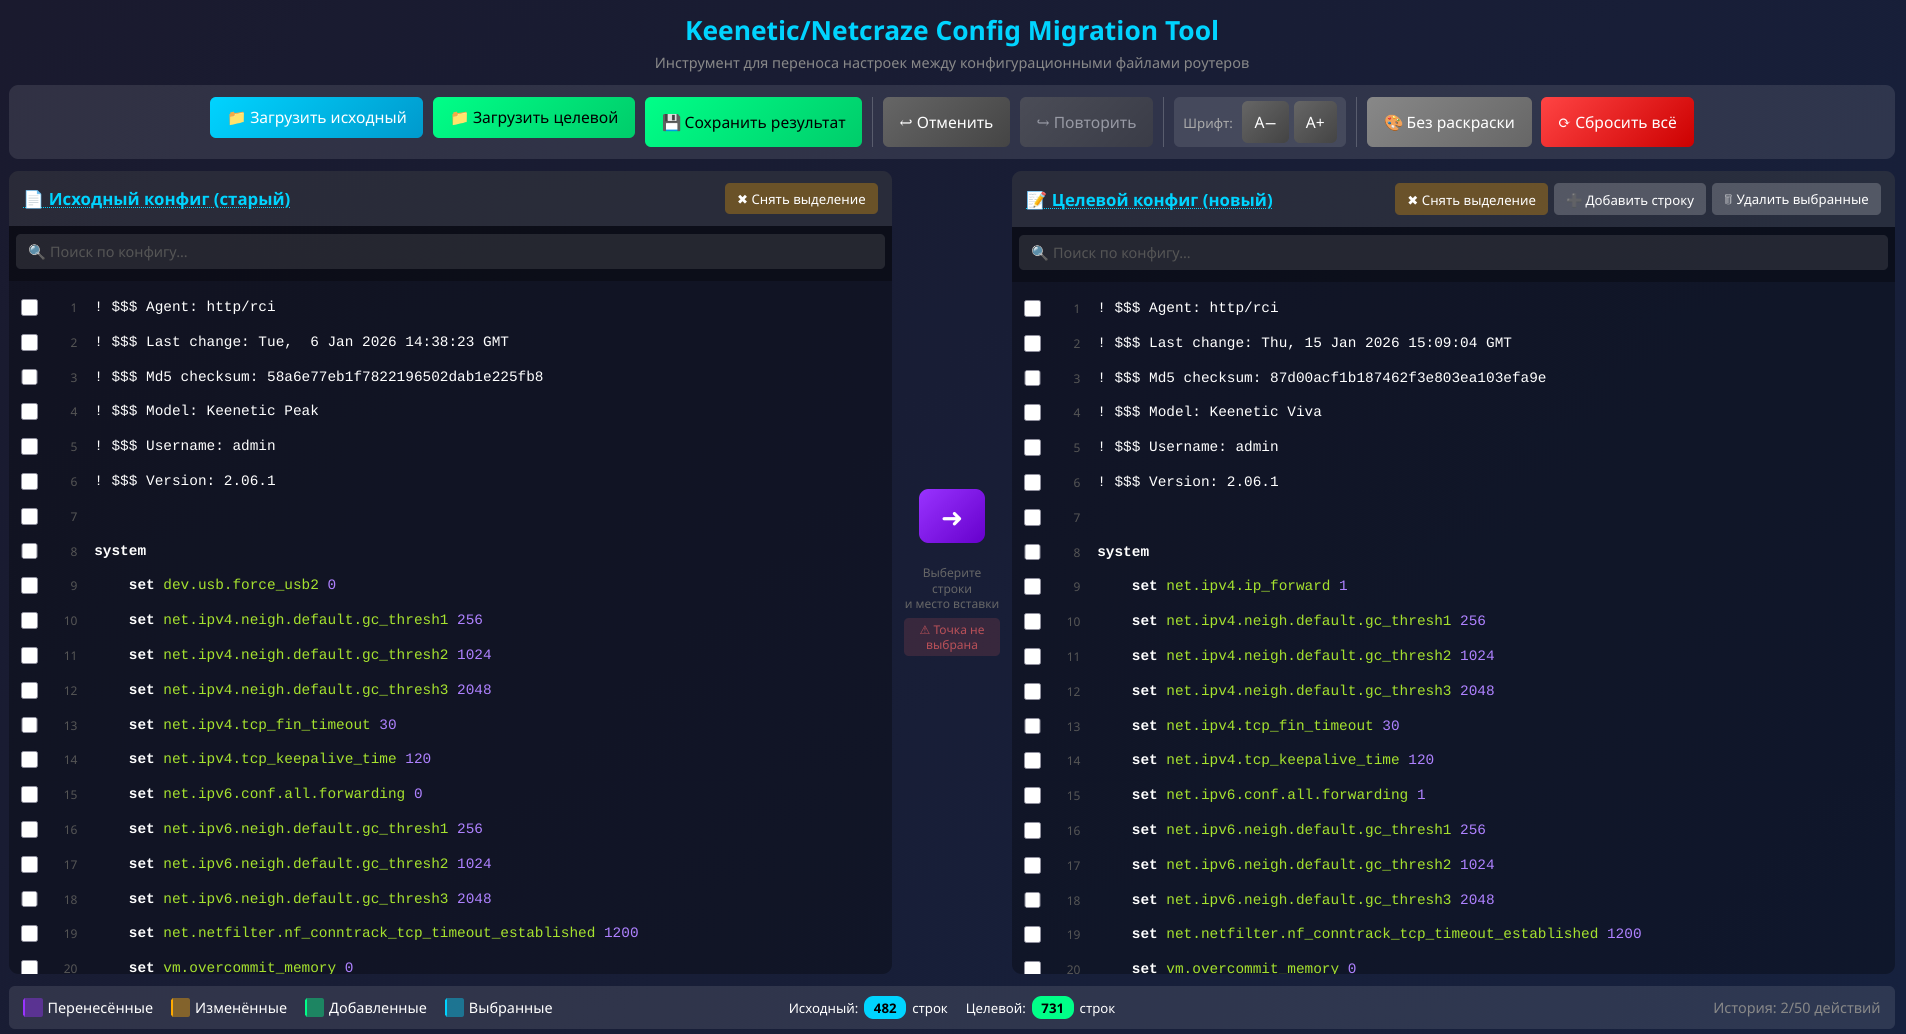Image resolution: width=1906 pixels, height=1034 pixels.
Task: Click the source config search field
Action: (x=450, y=252)
